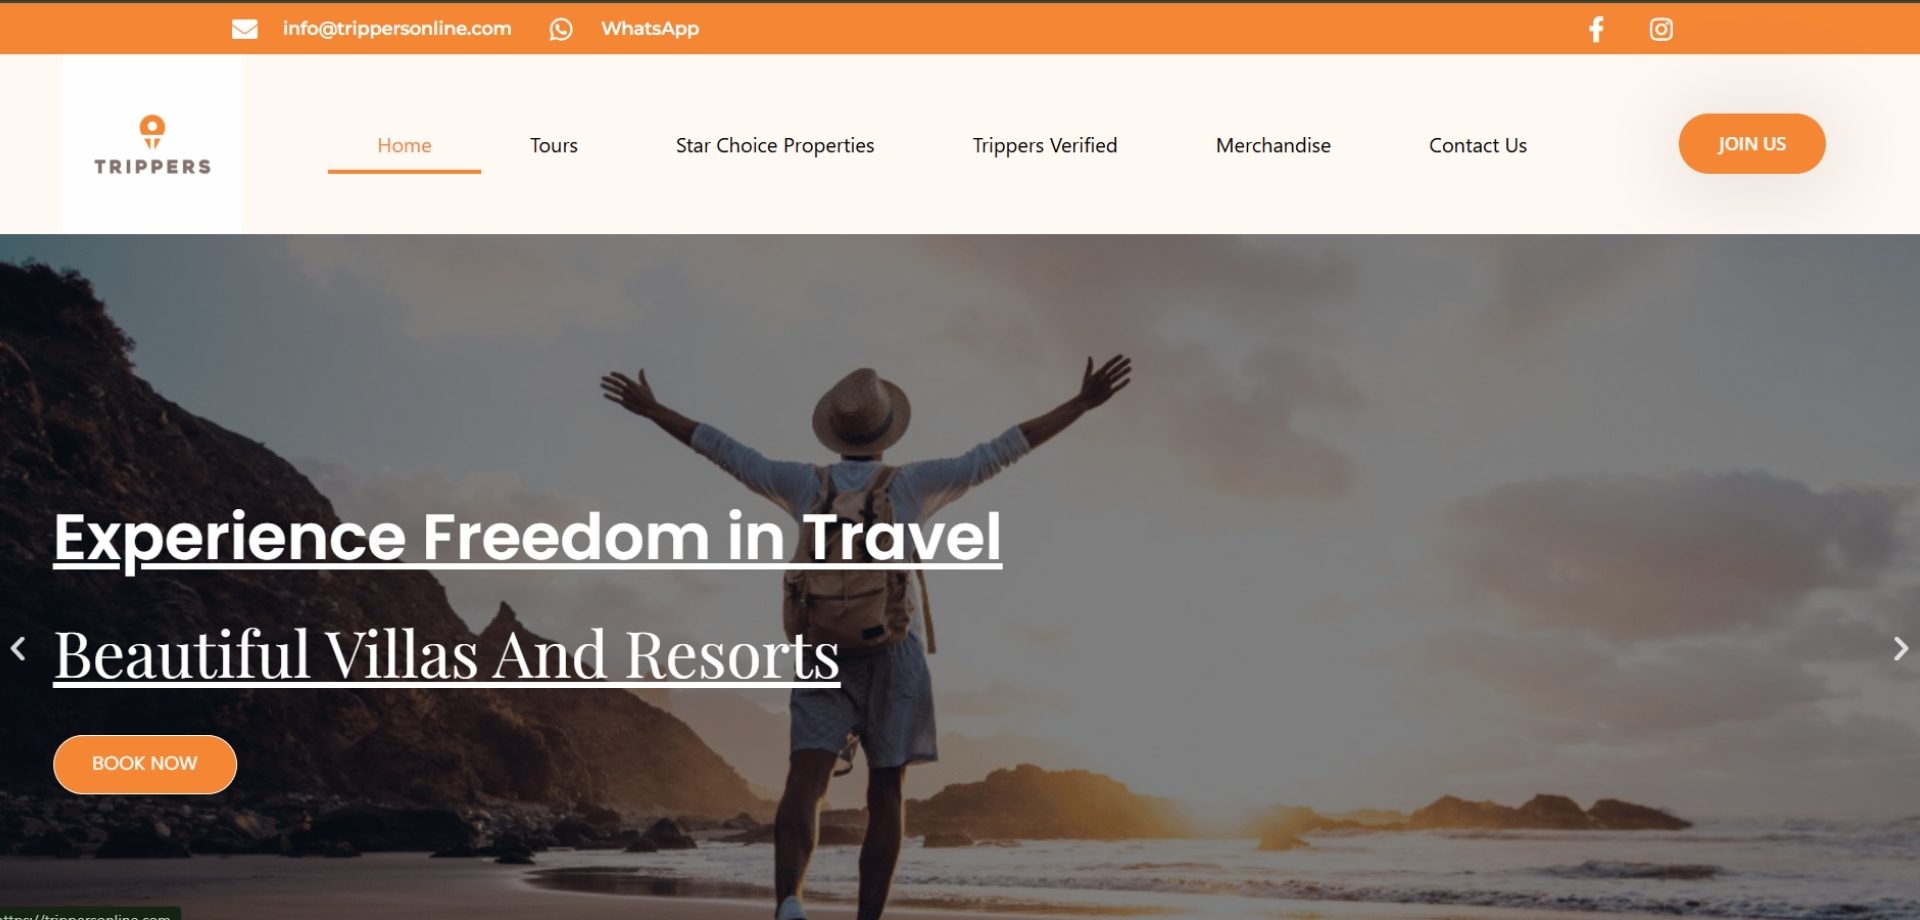Open the Merchandise page
This screenshot has height=920, width=1920.
click(1273, 145)
